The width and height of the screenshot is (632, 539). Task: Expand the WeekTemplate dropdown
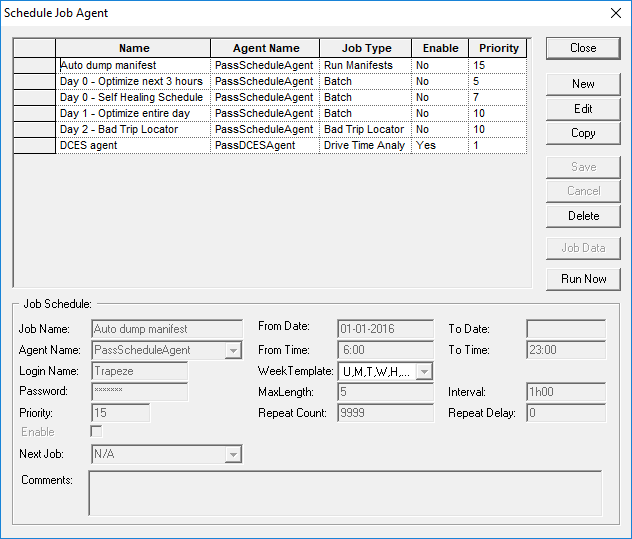click(x=424, y=371)
